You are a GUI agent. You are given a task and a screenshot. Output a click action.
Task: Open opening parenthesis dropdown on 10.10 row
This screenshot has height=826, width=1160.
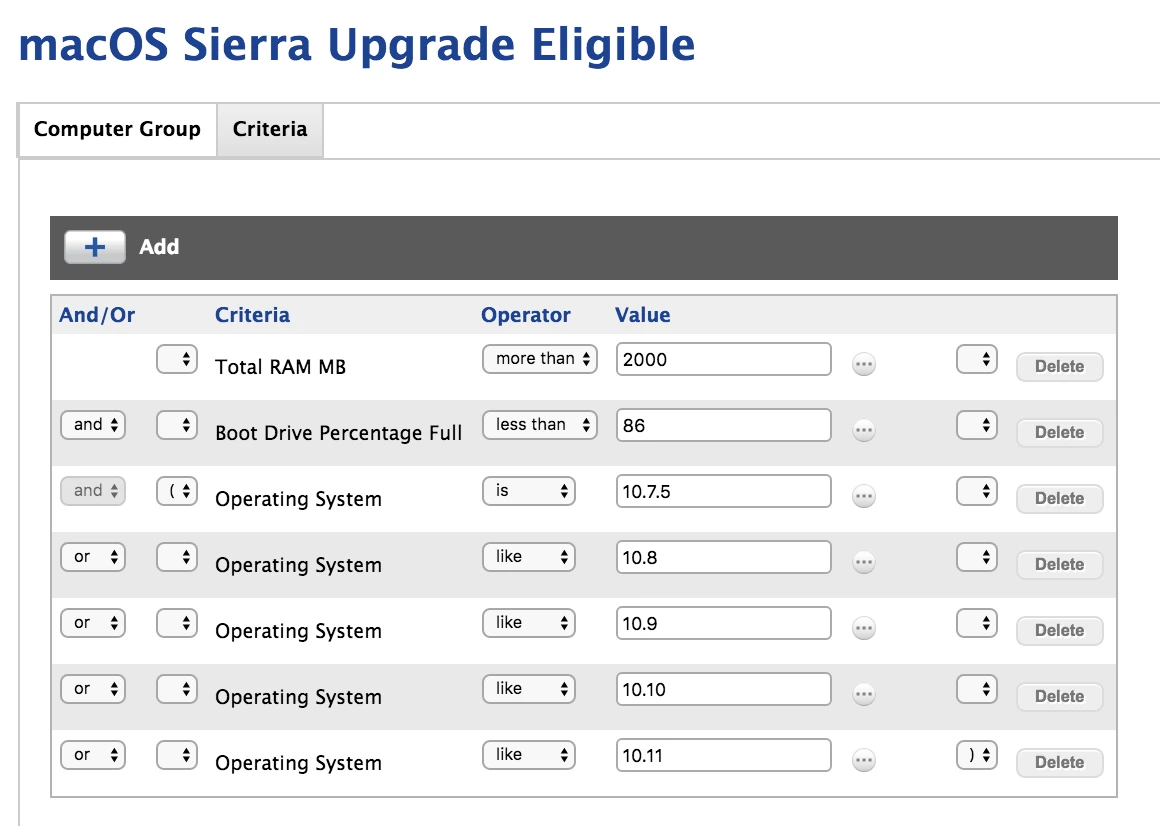point(177,689)
